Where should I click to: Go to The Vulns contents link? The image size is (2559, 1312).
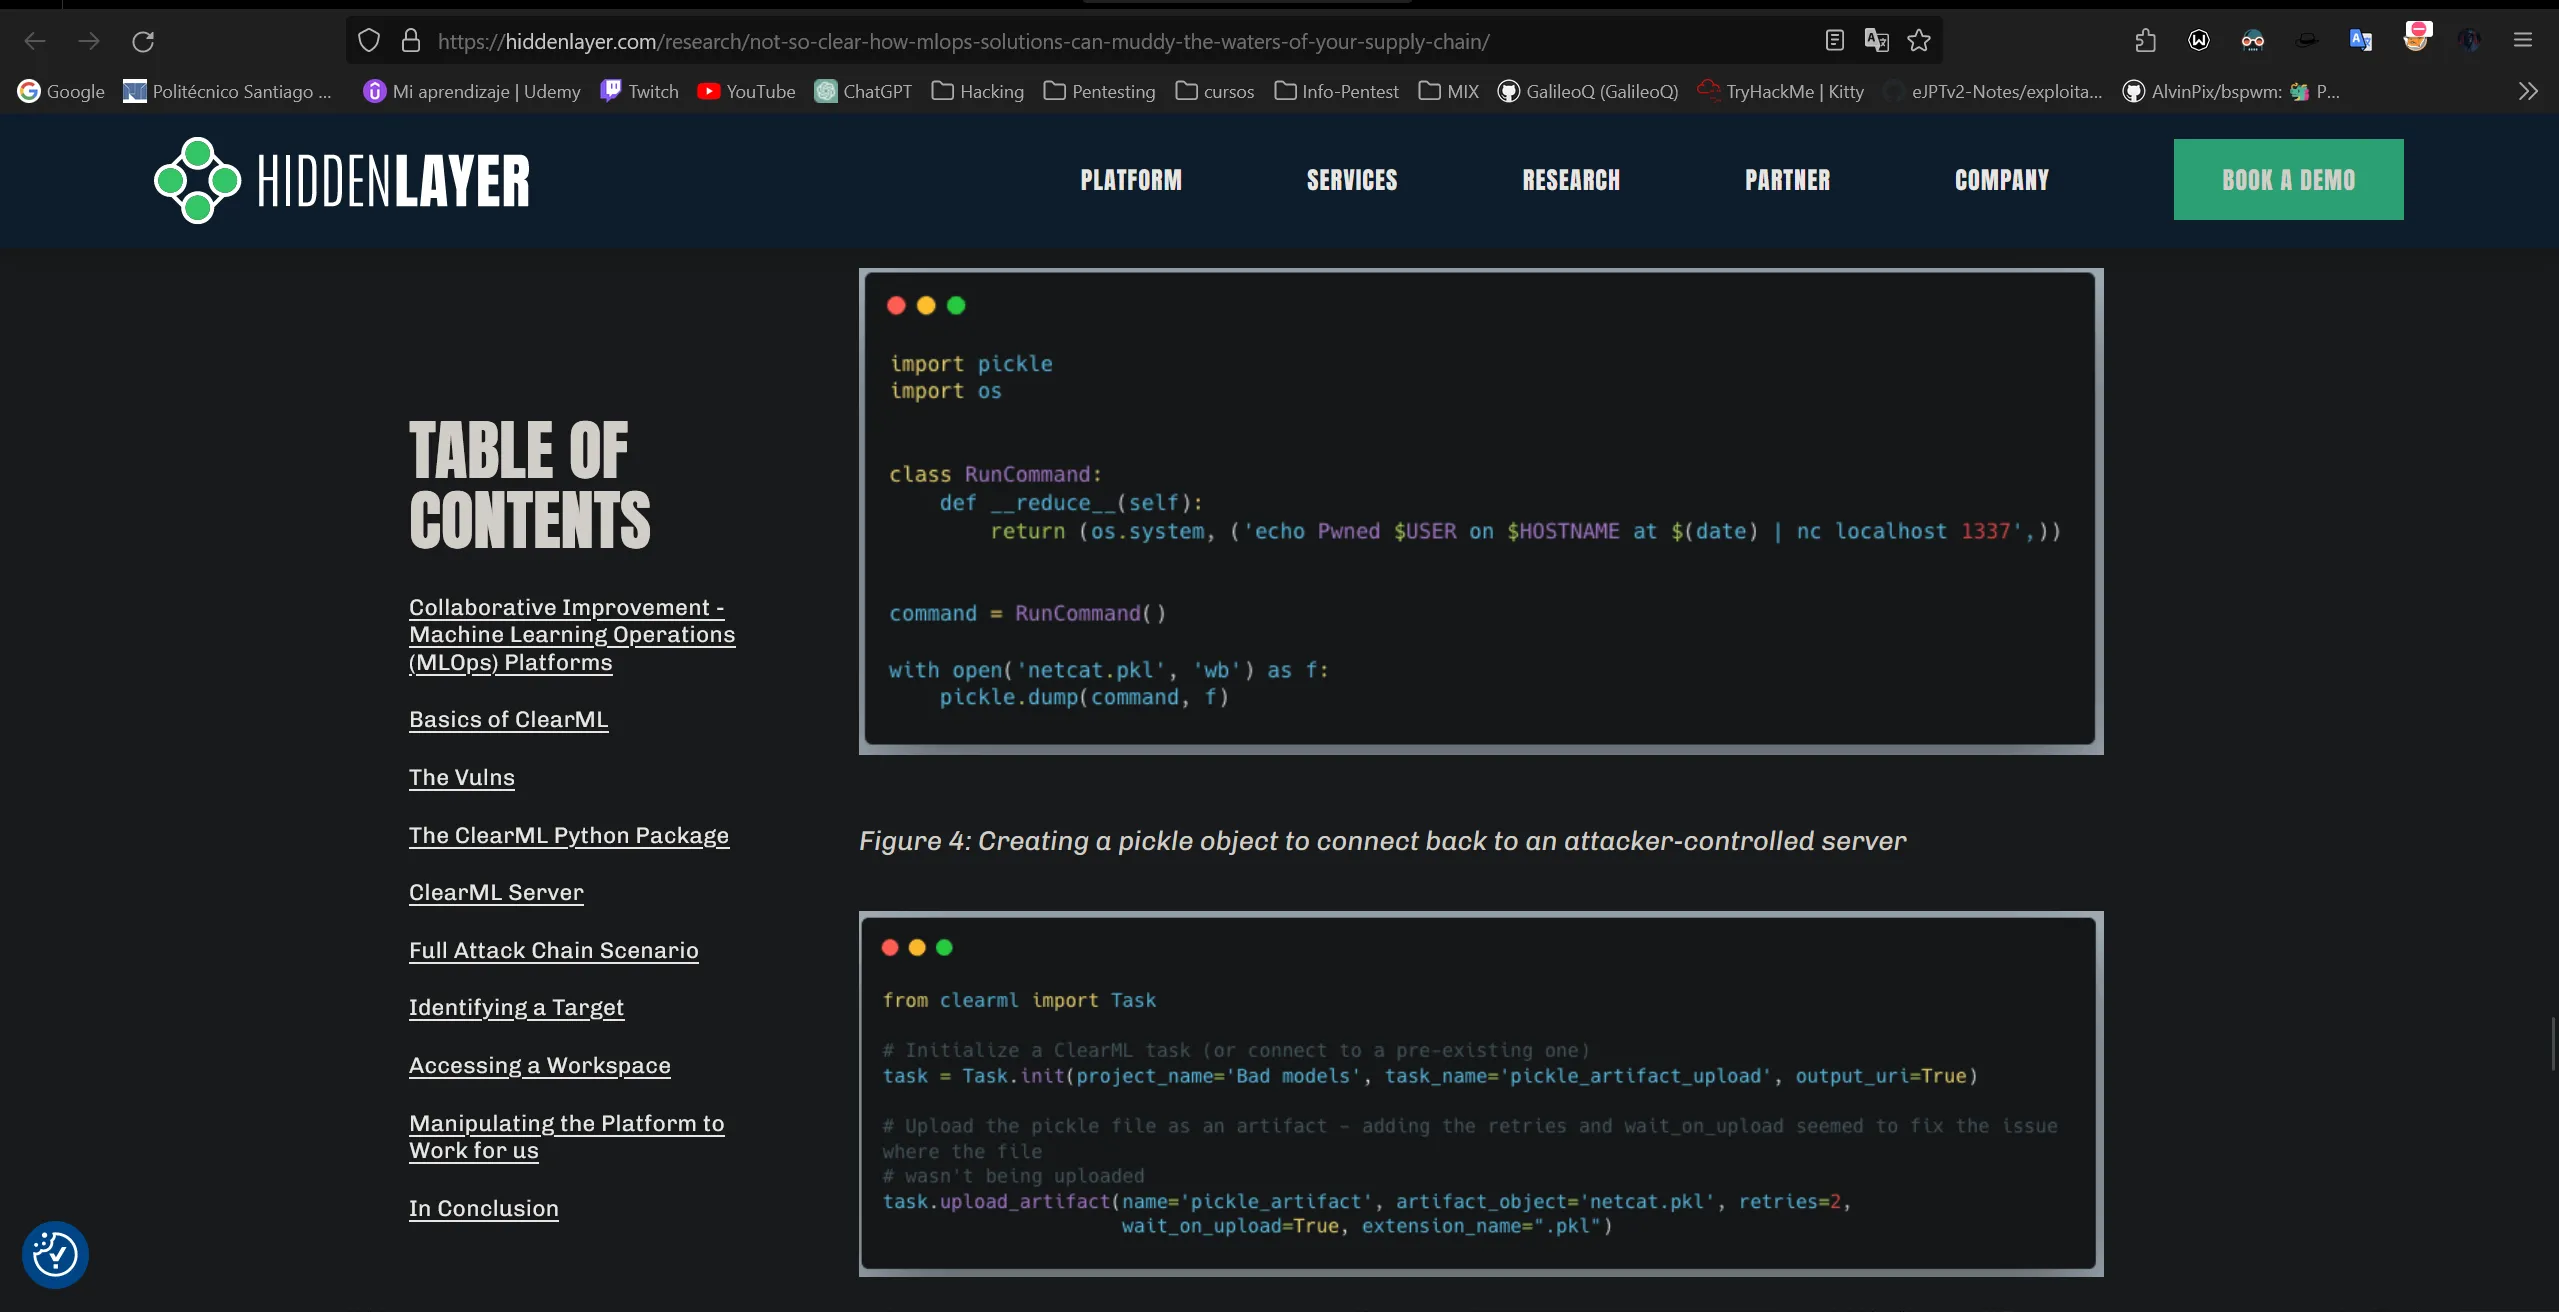[462, 777]
